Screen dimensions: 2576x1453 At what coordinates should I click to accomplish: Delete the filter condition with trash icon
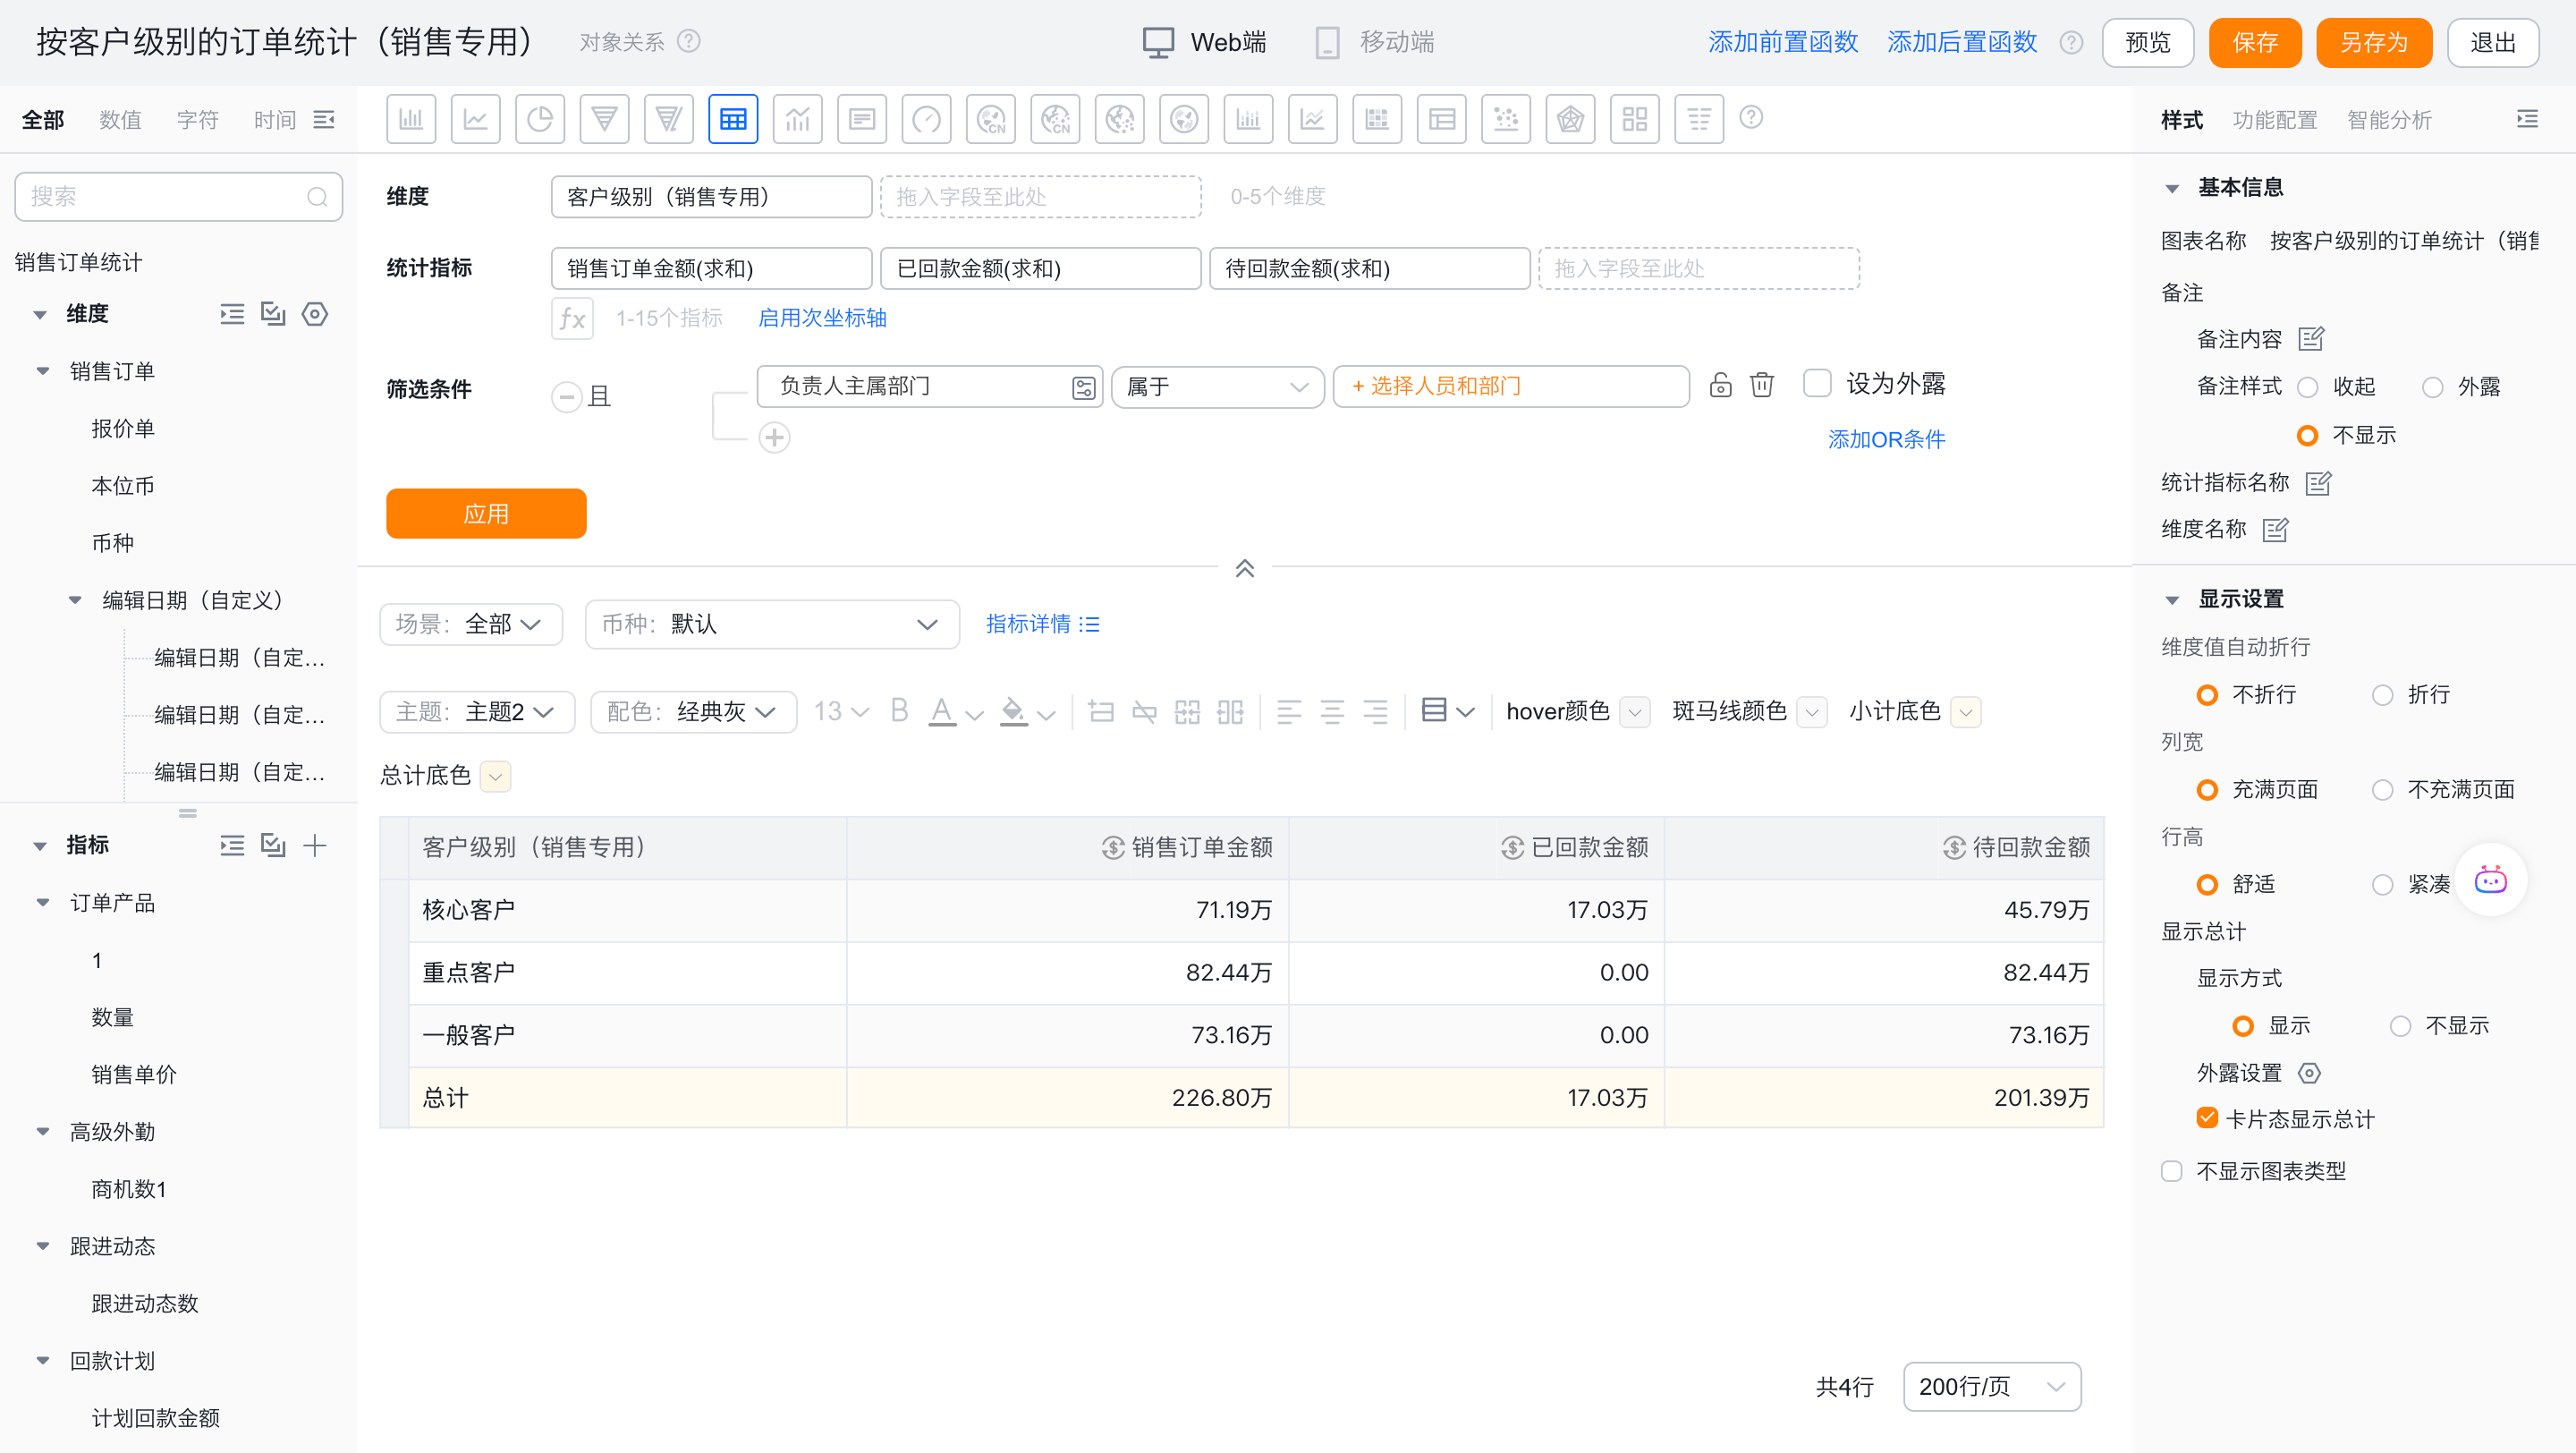pos(1762,385)
